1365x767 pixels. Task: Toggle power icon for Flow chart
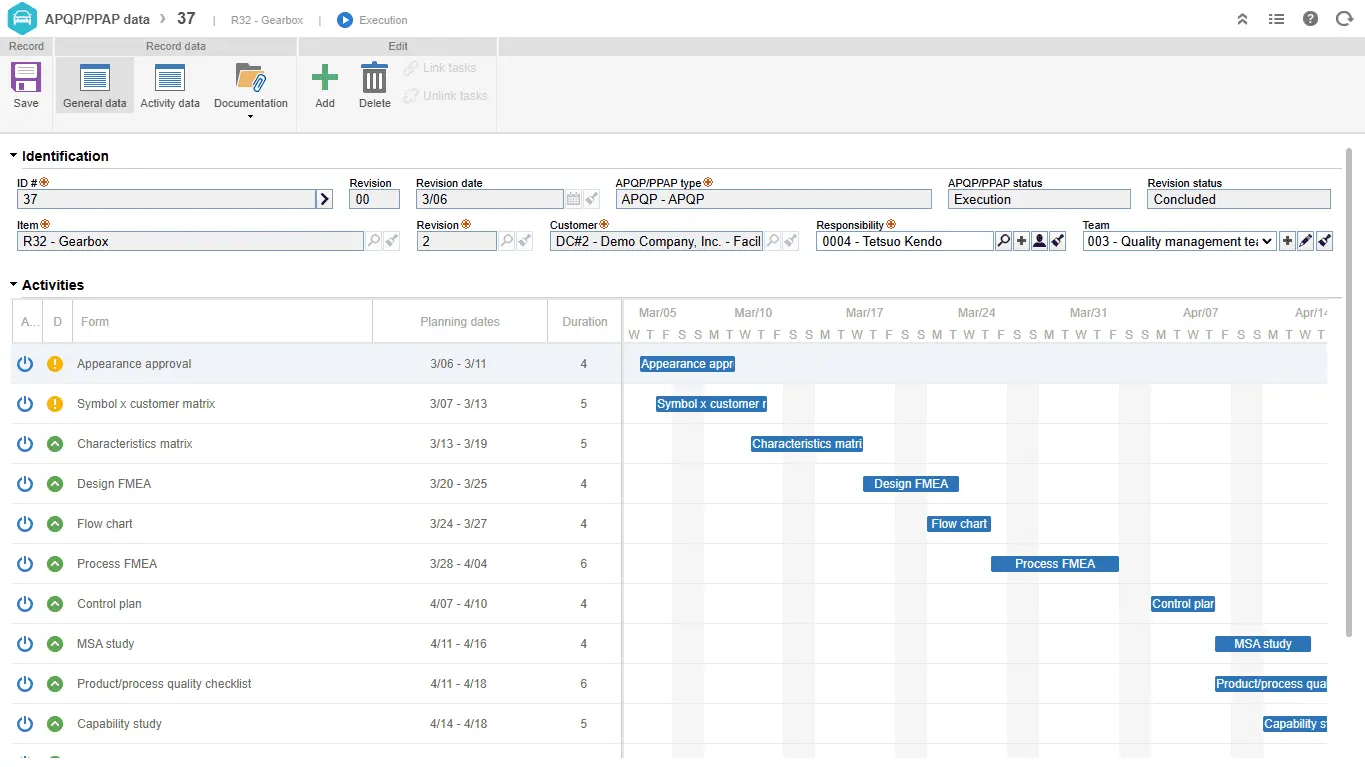[25, 524]
